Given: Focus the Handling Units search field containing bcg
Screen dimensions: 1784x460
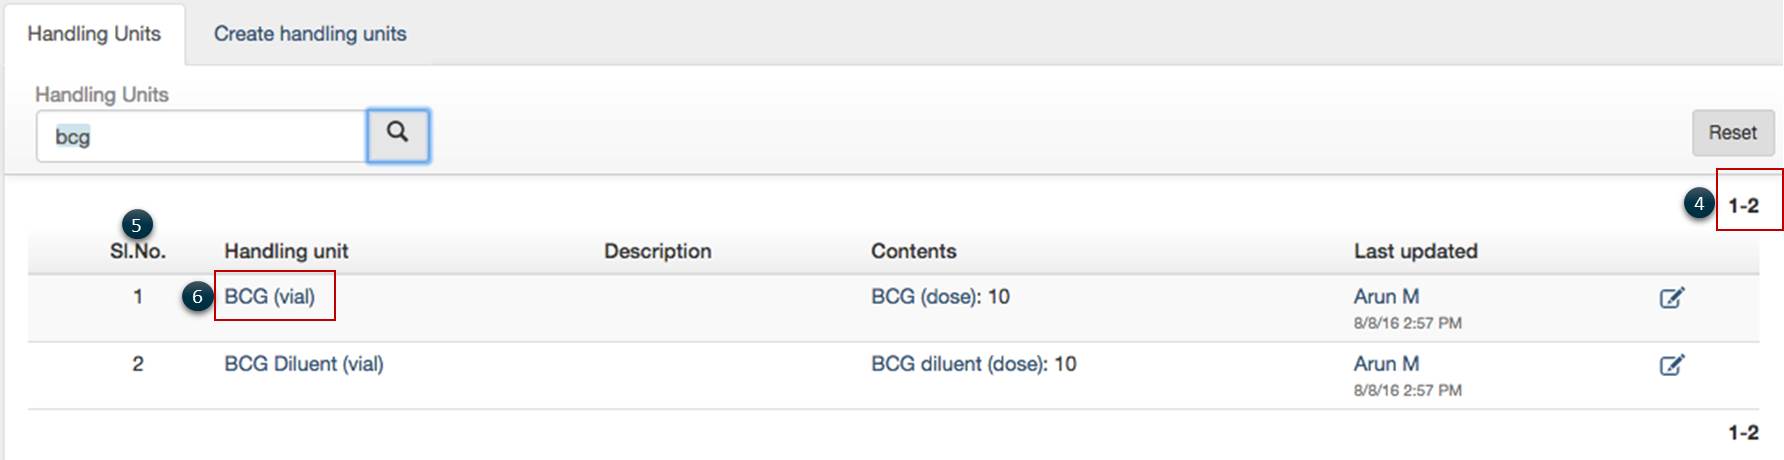Looking at the screenshot, I should [x=200, y=136].
